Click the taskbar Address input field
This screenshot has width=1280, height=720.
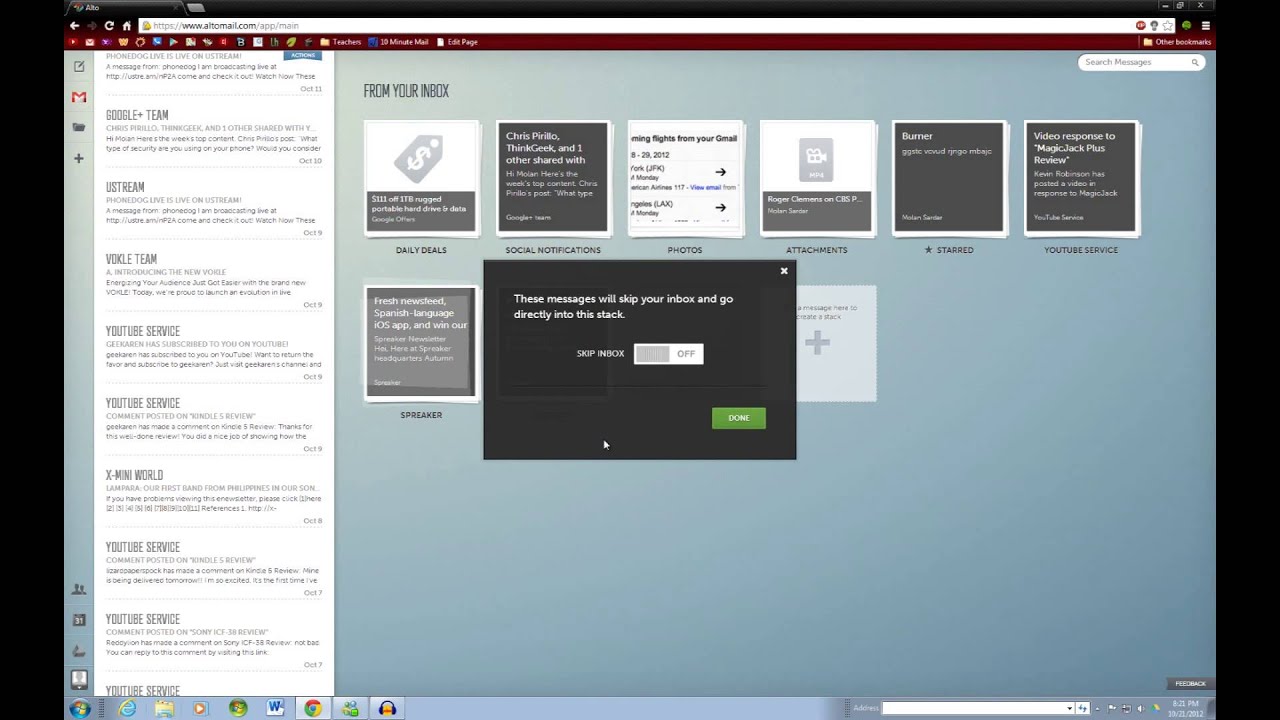click(x=976, y=708)
